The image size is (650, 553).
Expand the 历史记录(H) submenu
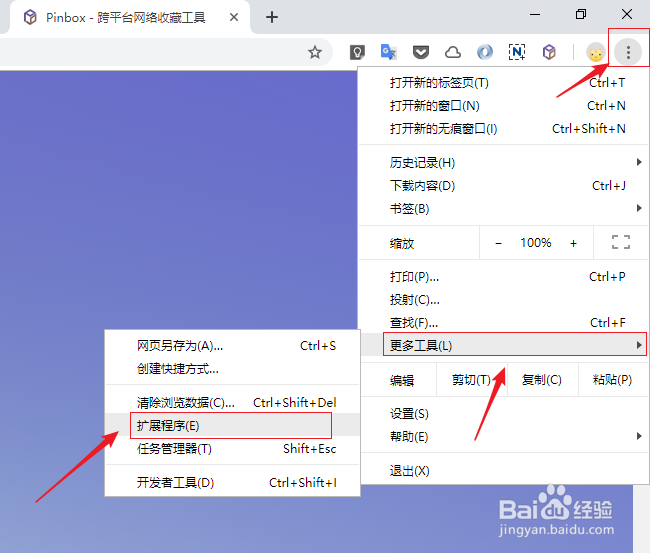coord(503,163)
